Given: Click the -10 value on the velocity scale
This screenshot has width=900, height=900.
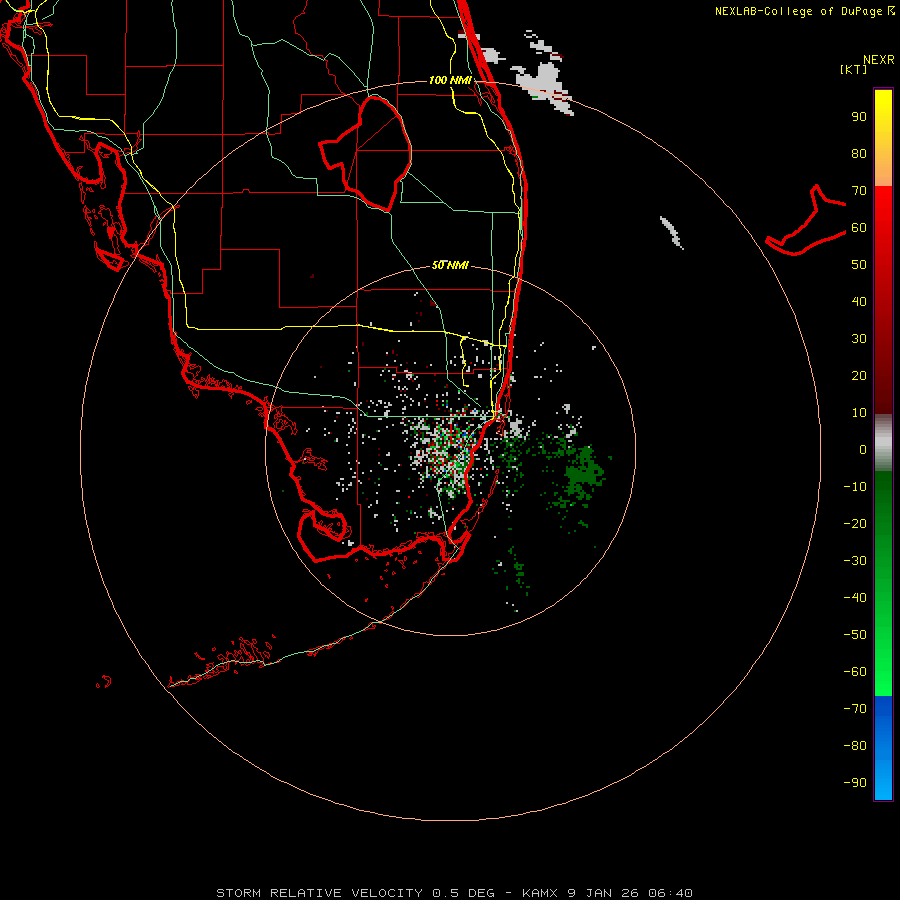Looking at the screenshot, I should (855, 487).
